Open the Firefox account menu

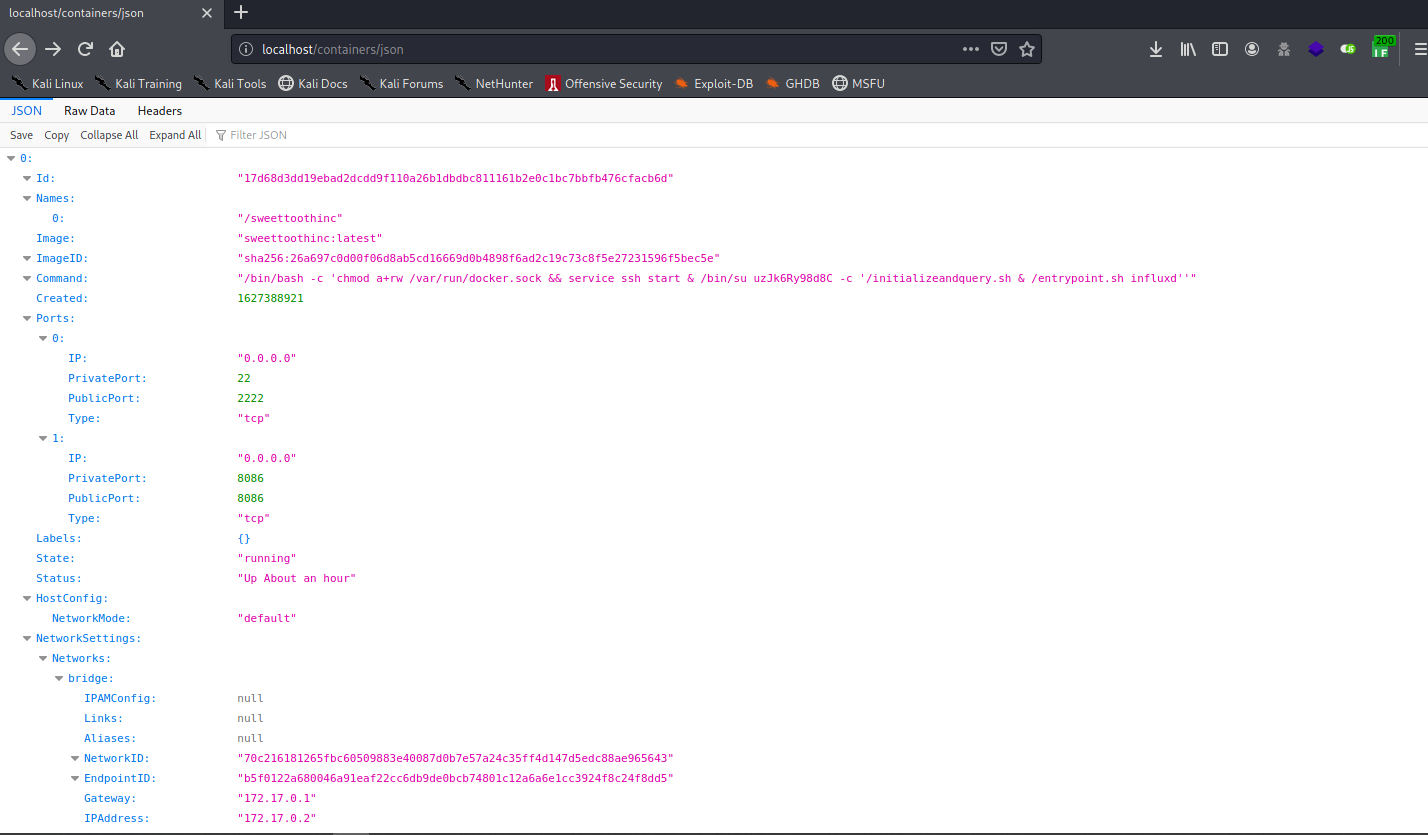pyautogui.click(x=1252, y=48)
